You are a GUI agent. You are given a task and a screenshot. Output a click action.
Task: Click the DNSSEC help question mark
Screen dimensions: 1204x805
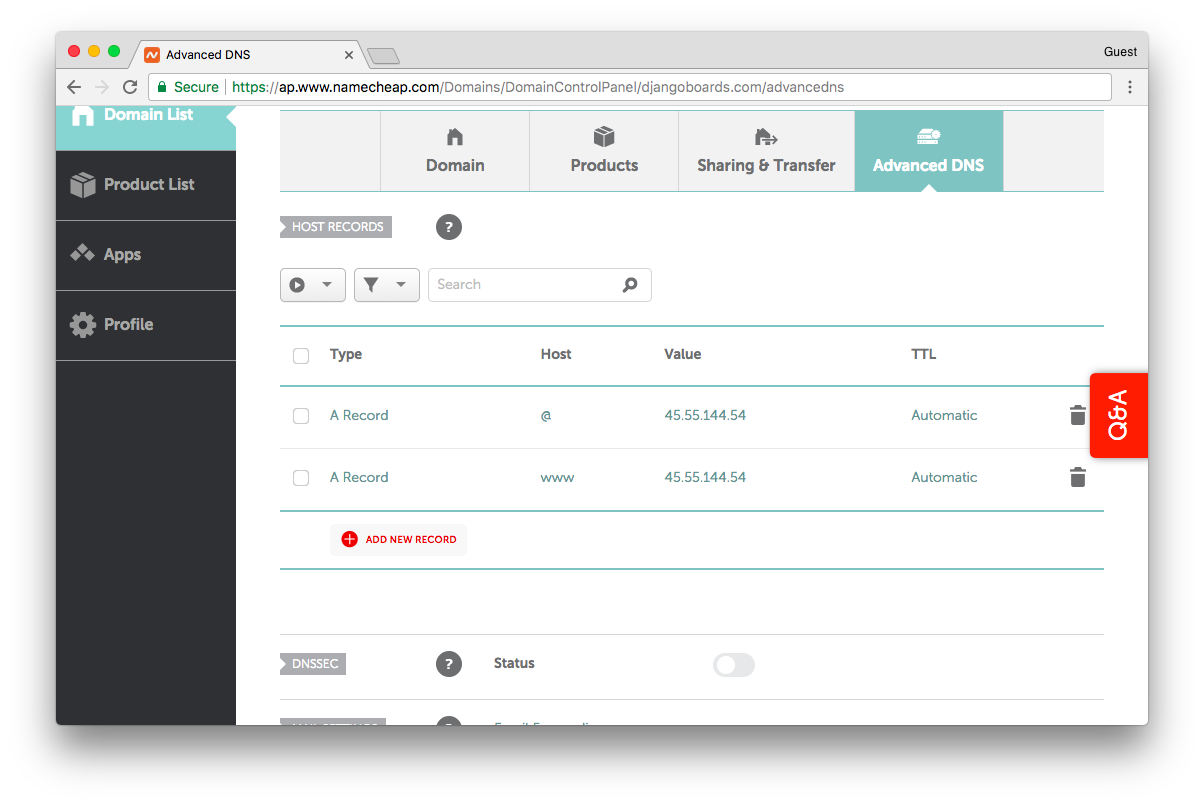tap(448, 664)
